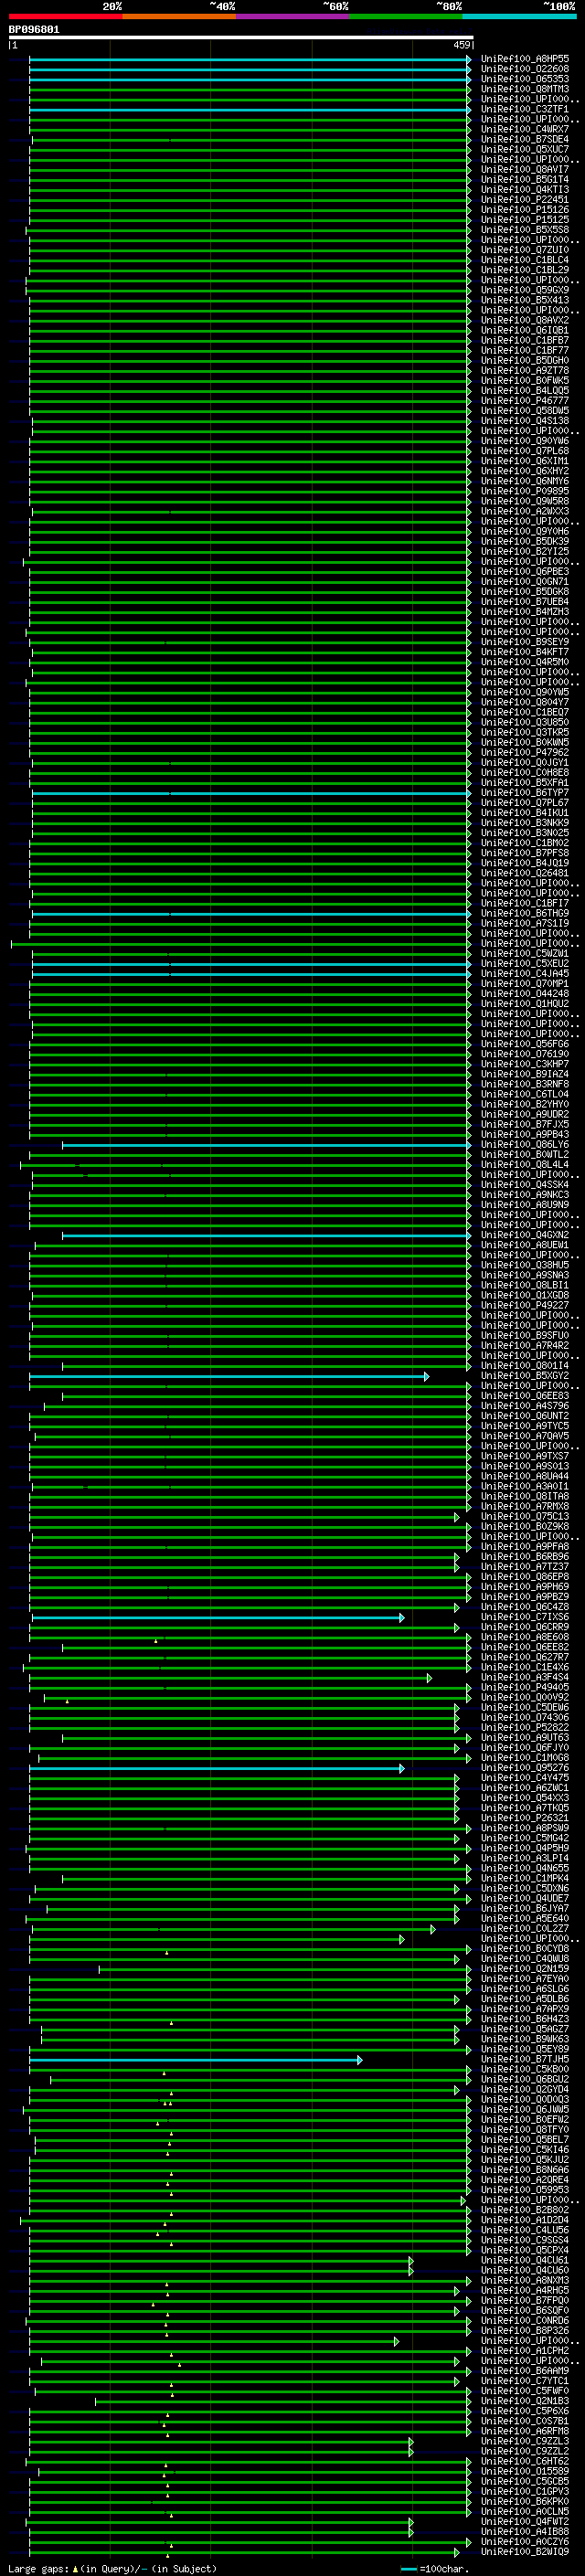Select the UniRef100_B9SFU0 label
The image size is (585, 2576).
(525, 1336)
